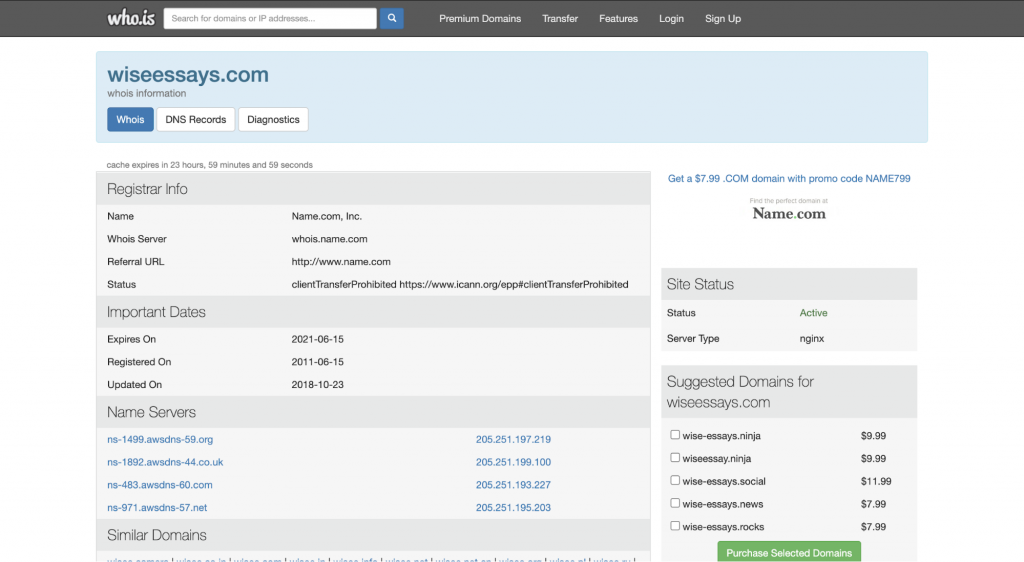Click the Similar Domains section header

(x=373, y=535)
